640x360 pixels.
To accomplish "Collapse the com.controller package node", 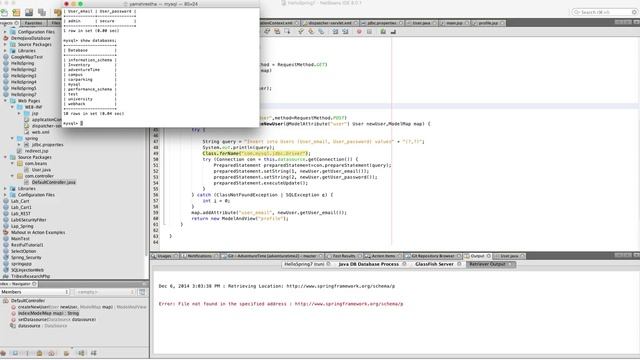I will tap(13, 176).
